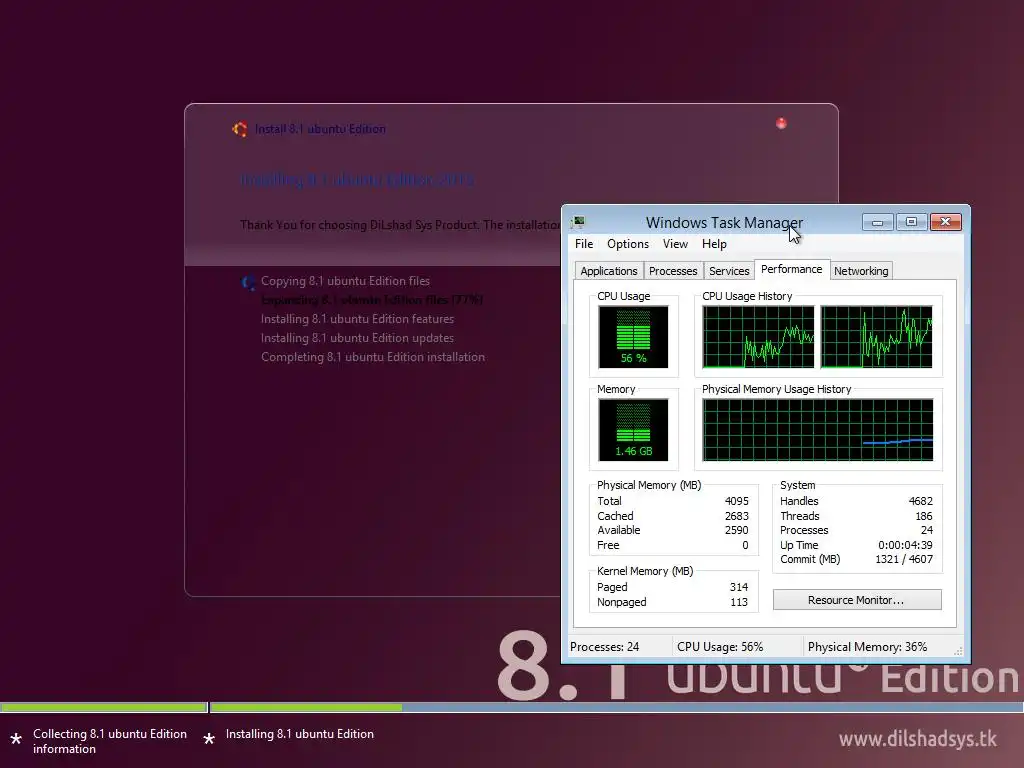Screen dimensions: 1024x768
Task: Click the Task Manager title bar icon
Action: [578, 222]
